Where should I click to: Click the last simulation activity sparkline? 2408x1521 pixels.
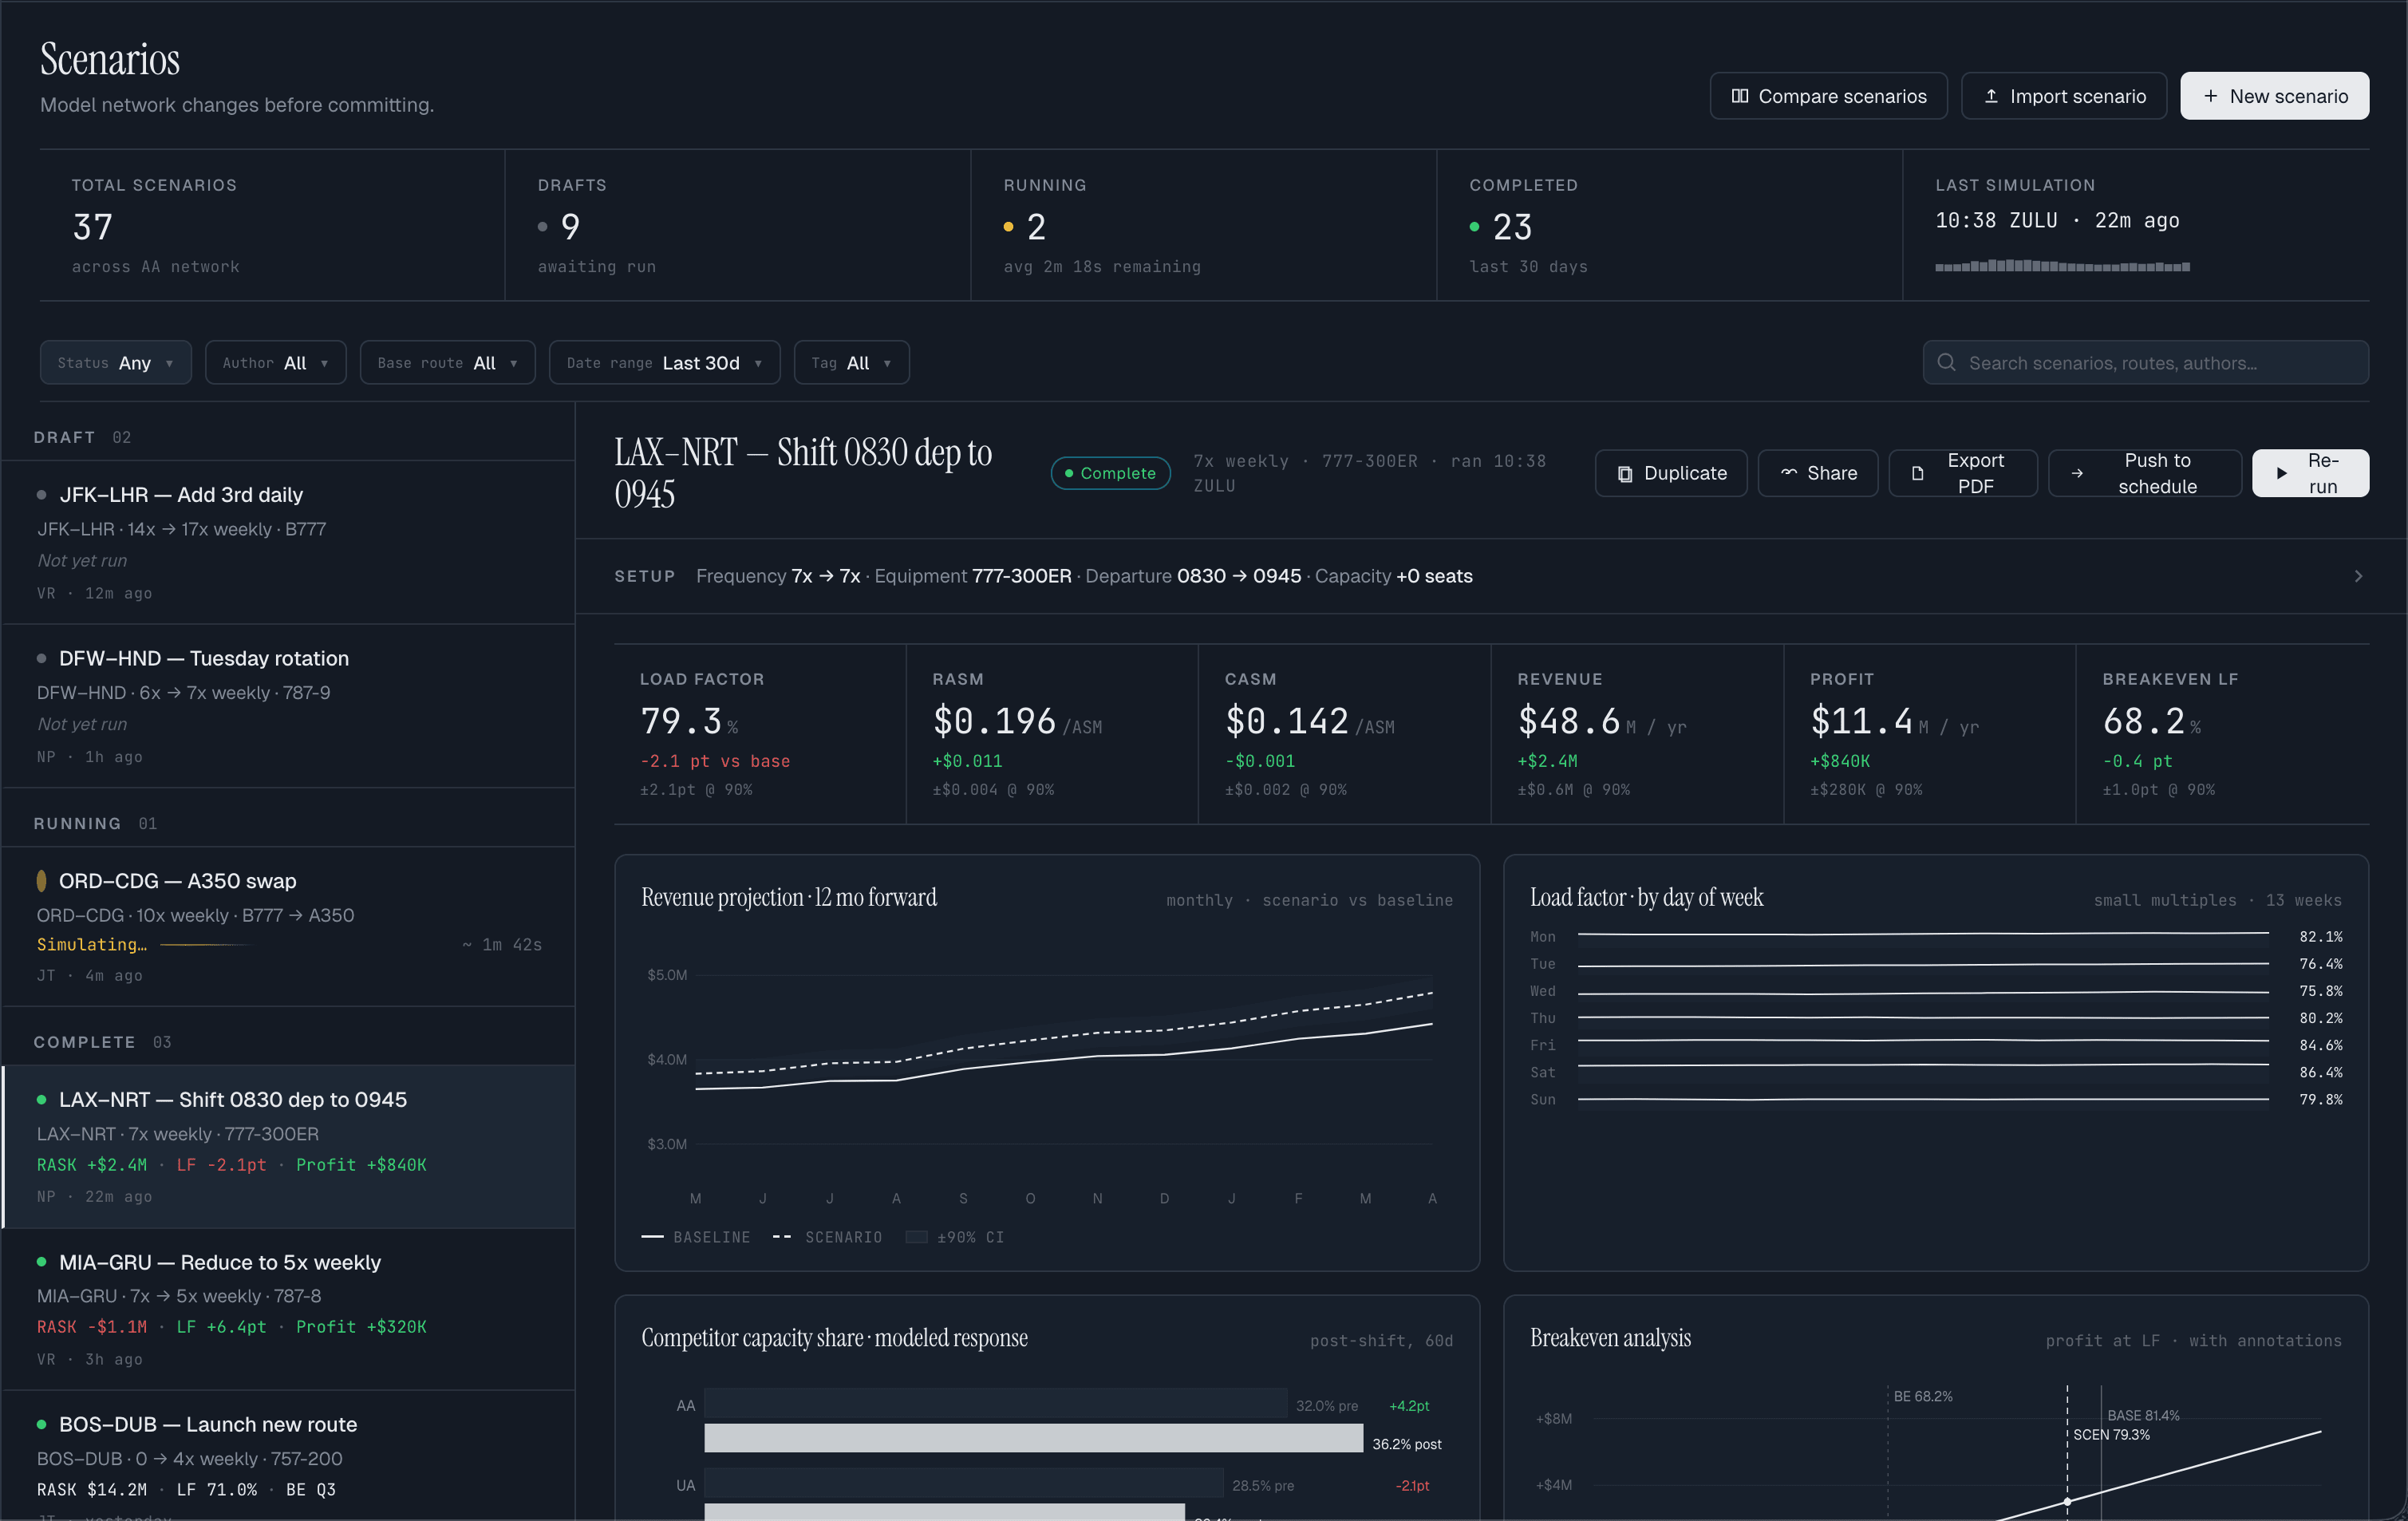[x=2062, y=266]
